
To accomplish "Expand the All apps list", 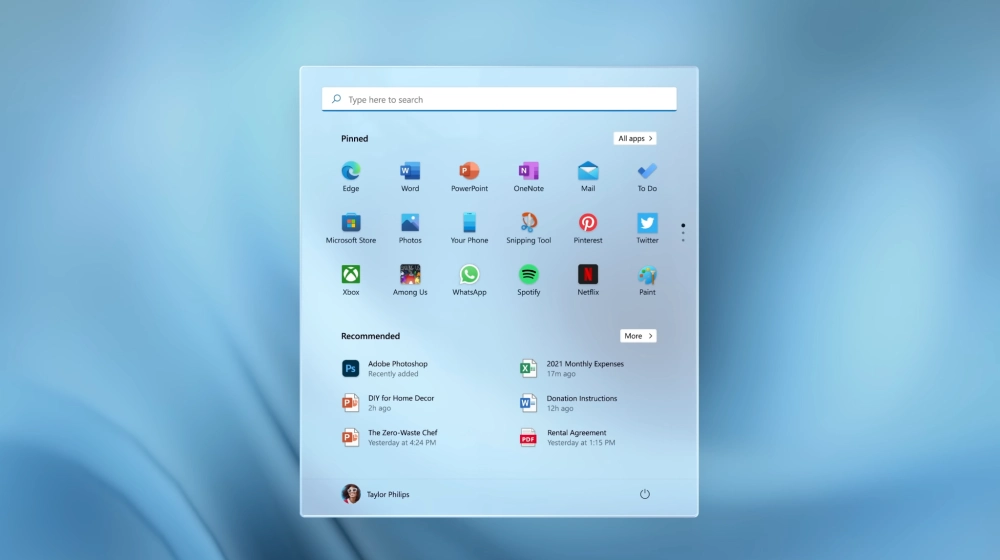I will click(x=635, y=139).
